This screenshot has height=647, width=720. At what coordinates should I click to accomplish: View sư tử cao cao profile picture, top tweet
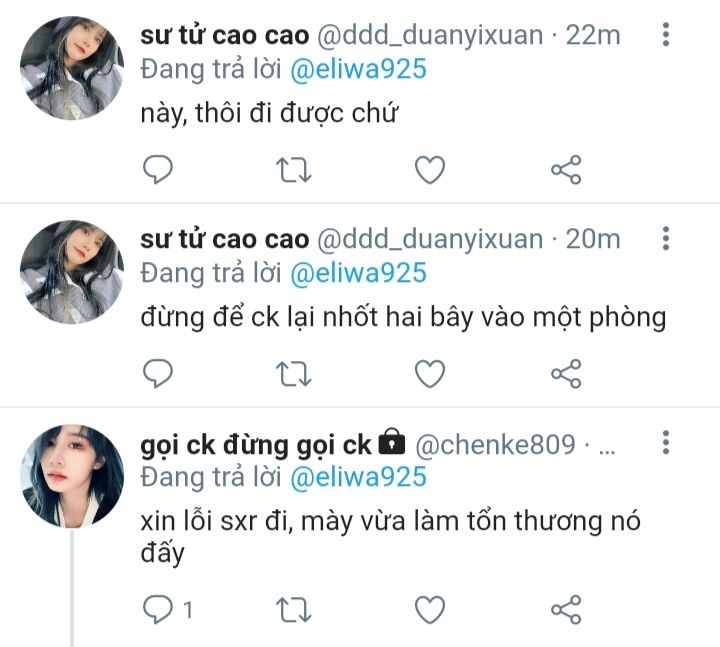pyautogui.click(x=72, y=68)
